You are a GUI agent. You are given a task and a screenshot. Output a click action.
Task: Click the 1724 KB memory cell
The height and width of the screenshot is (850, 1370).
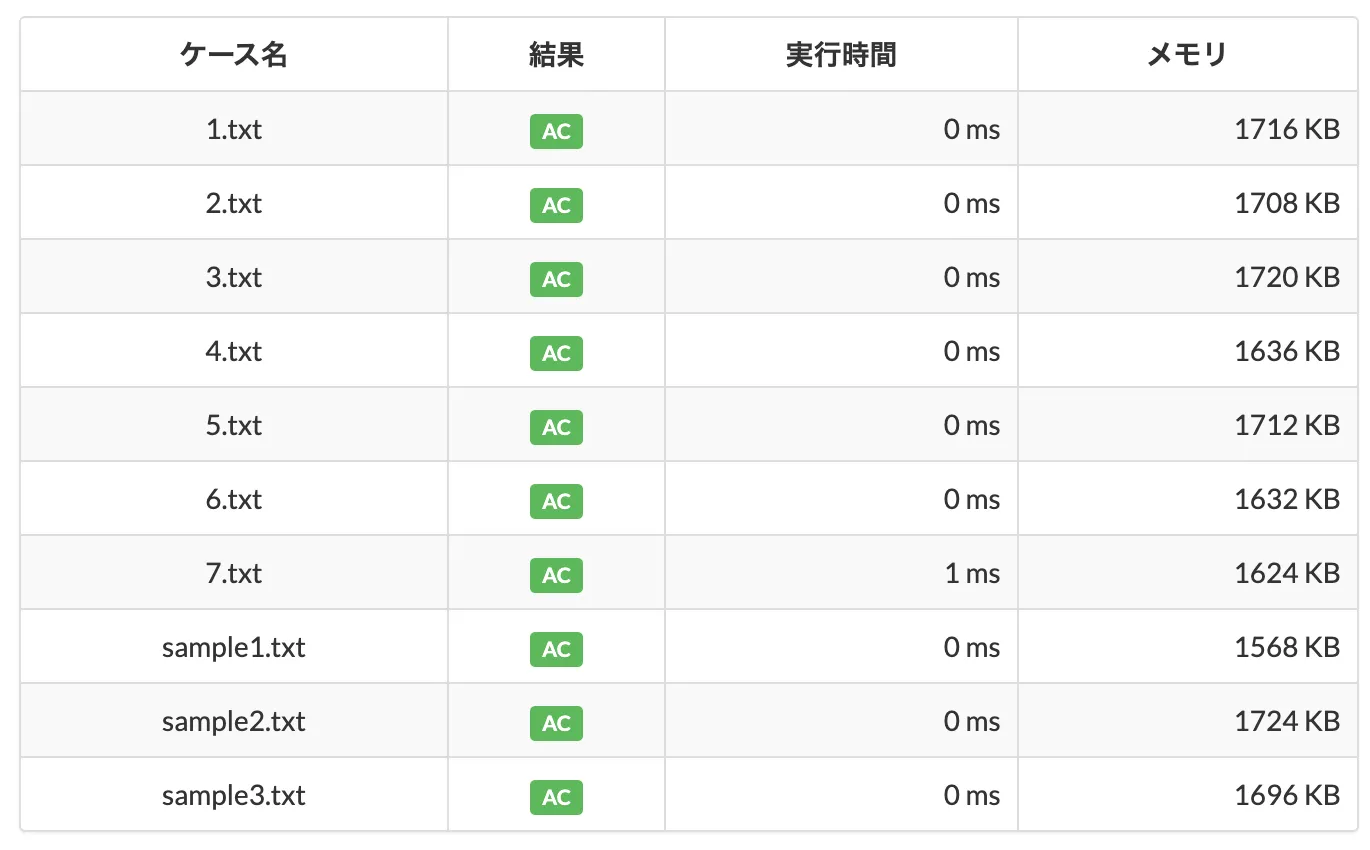1187,721
